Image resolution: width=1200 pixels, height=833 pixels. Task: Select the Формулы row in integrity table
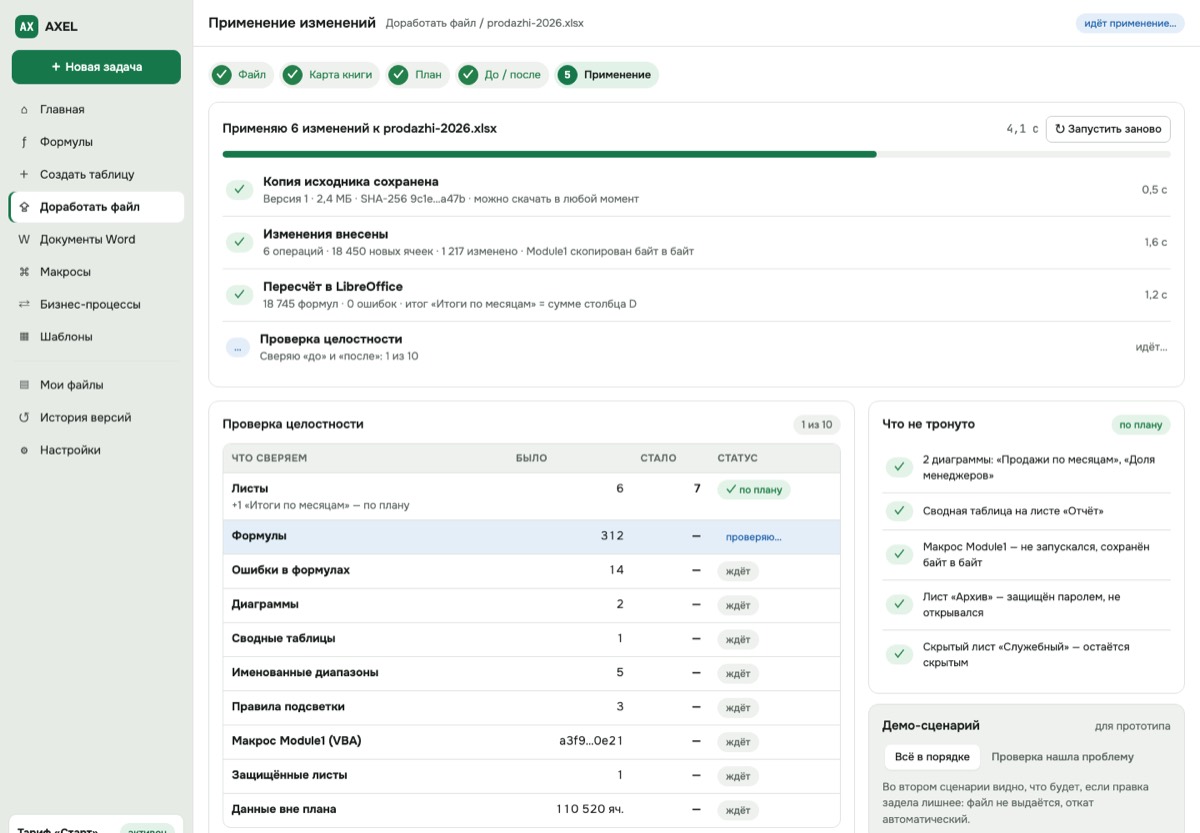[531, 536]
